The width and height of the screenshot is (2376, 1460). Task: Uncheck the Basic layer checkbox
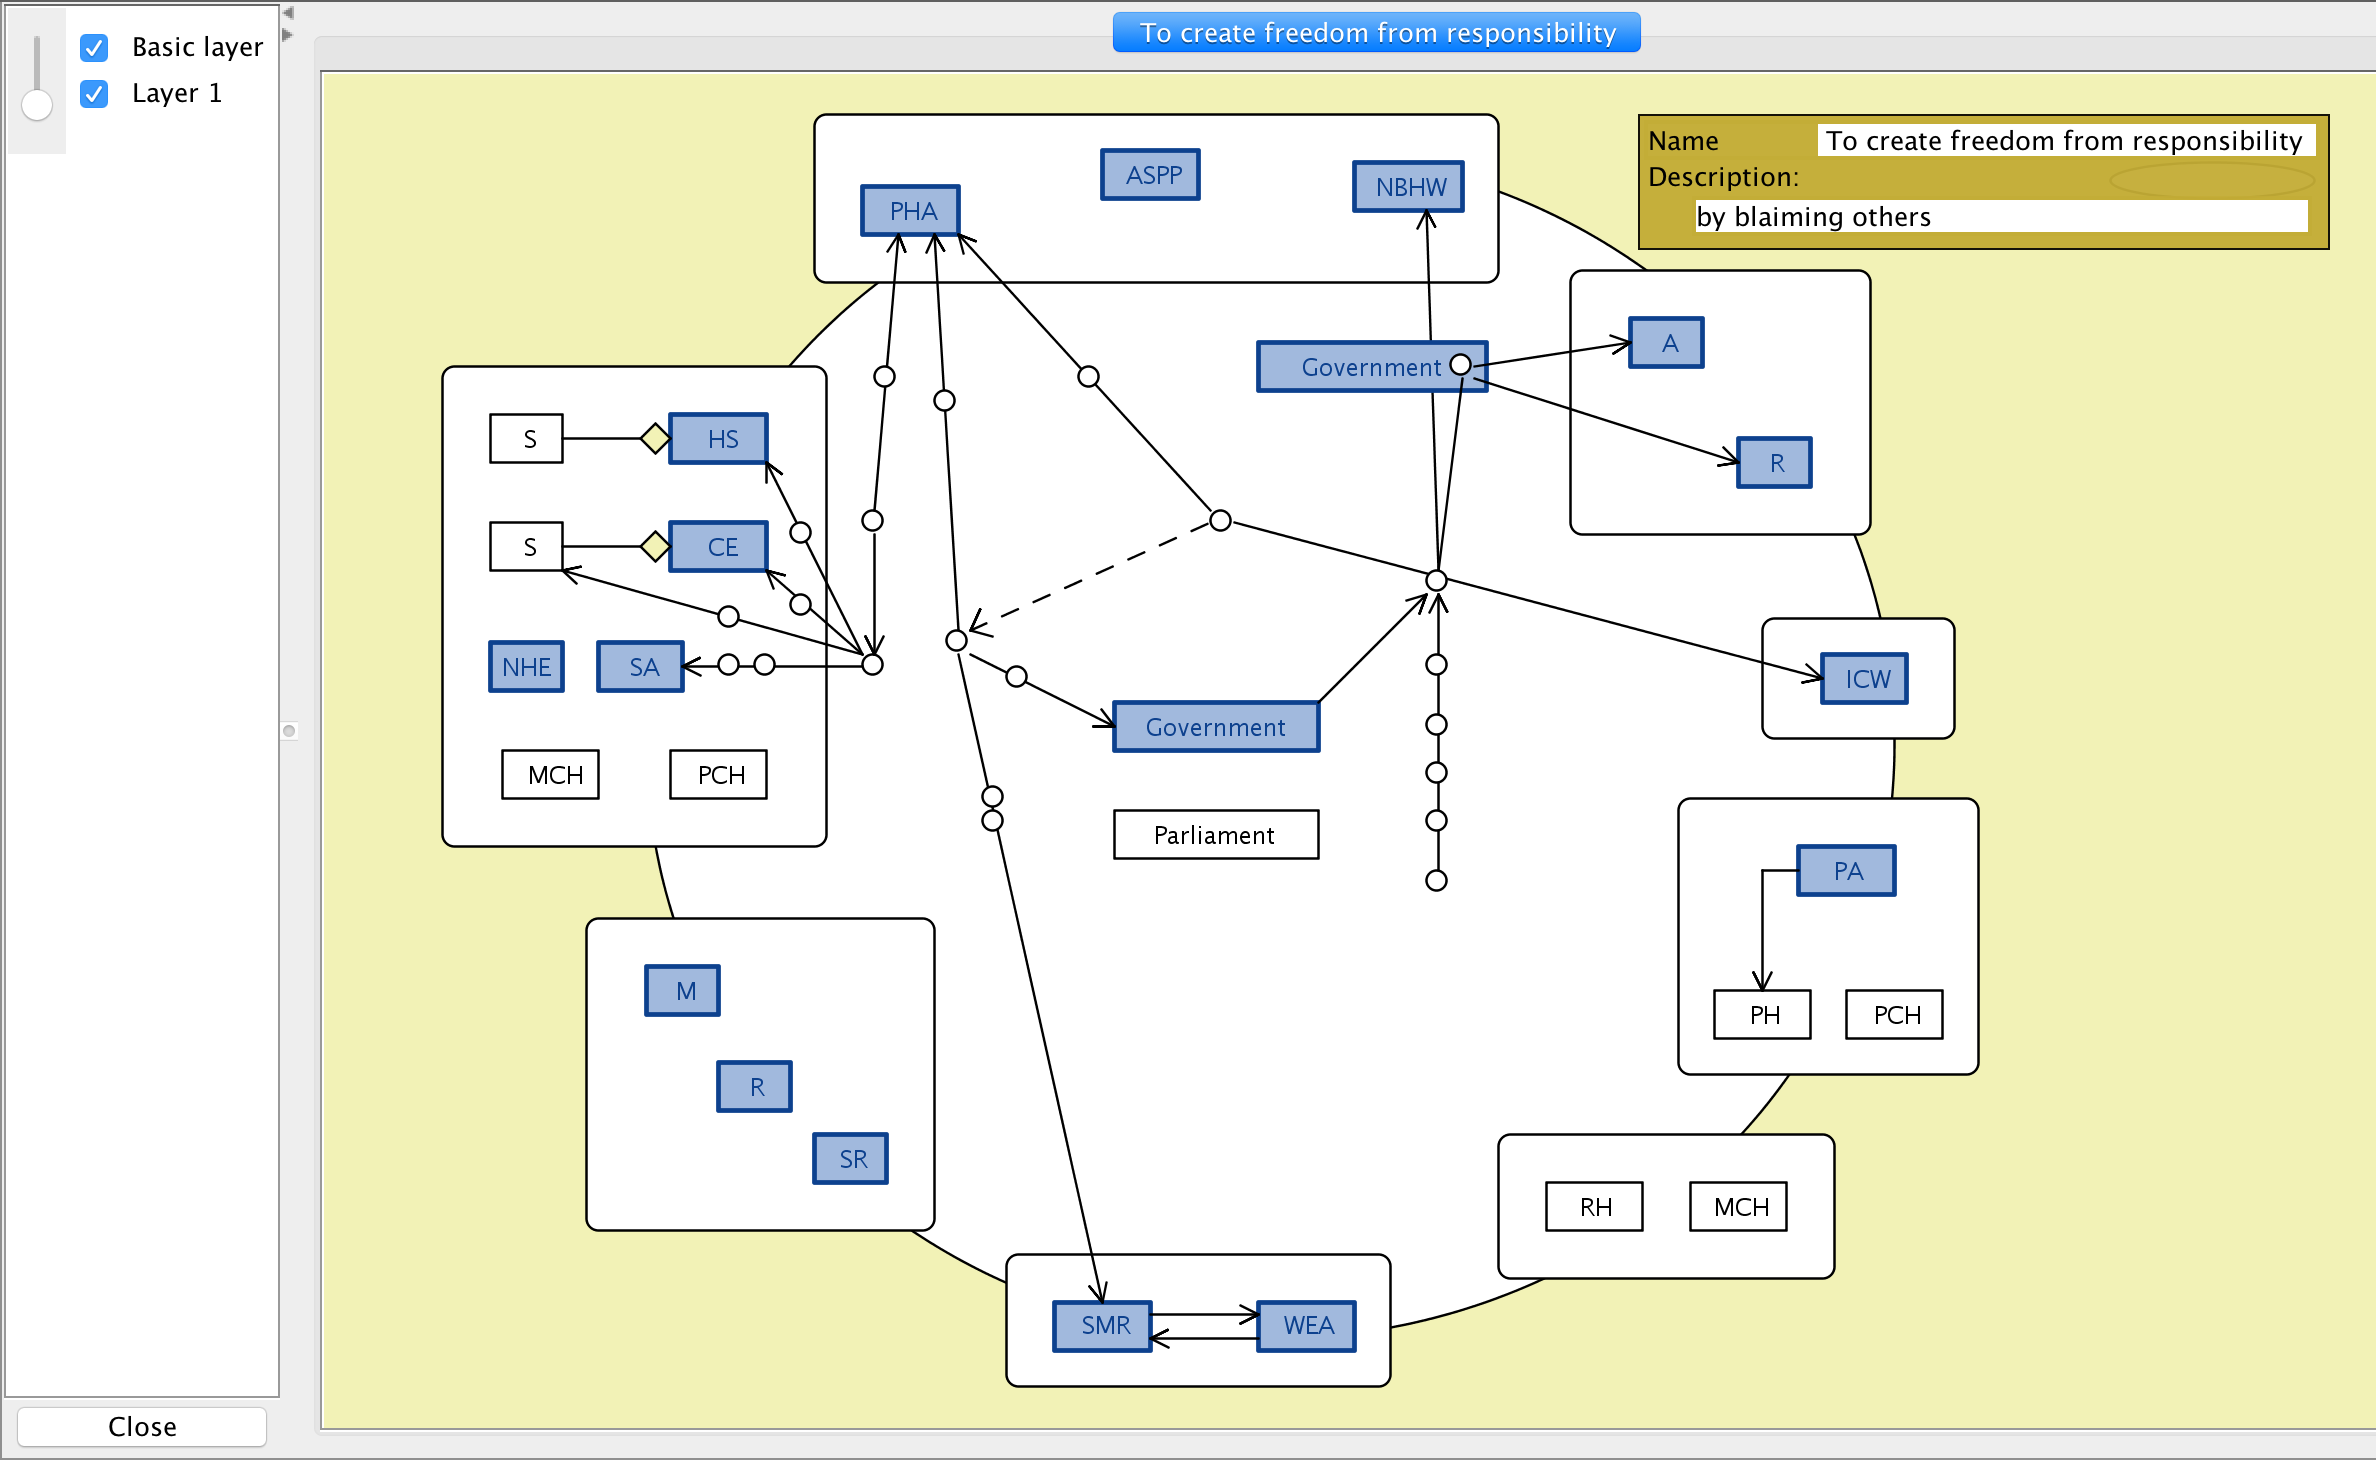tap(94, 47)
